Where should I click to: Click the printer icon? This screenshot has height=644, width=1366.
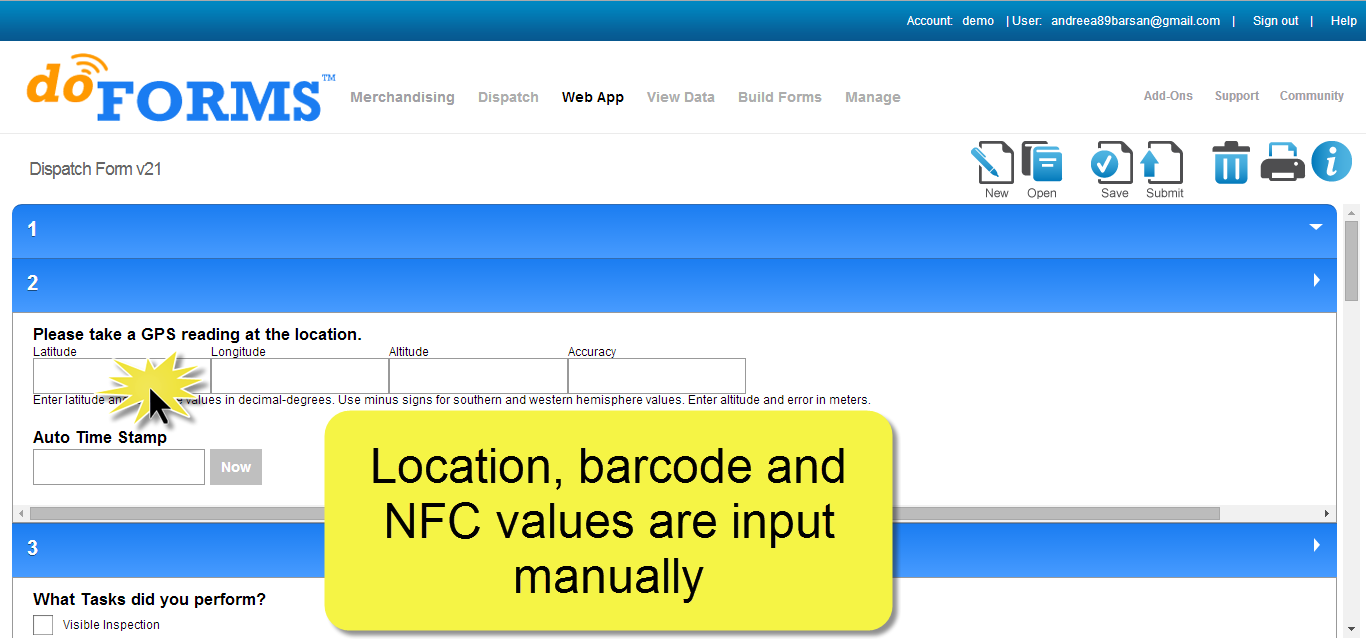click(x=1282, y=162)
